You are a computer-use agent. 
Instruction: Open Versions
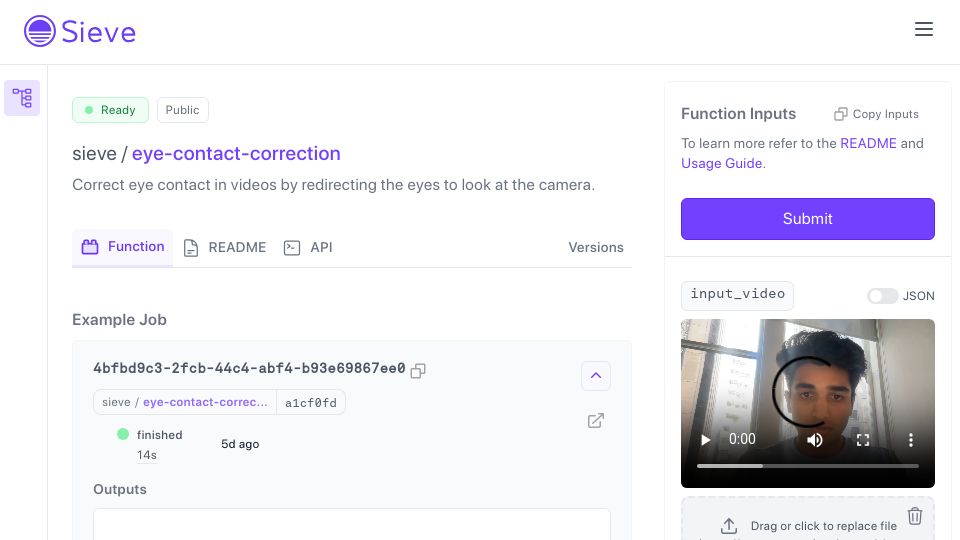point(596,247)
